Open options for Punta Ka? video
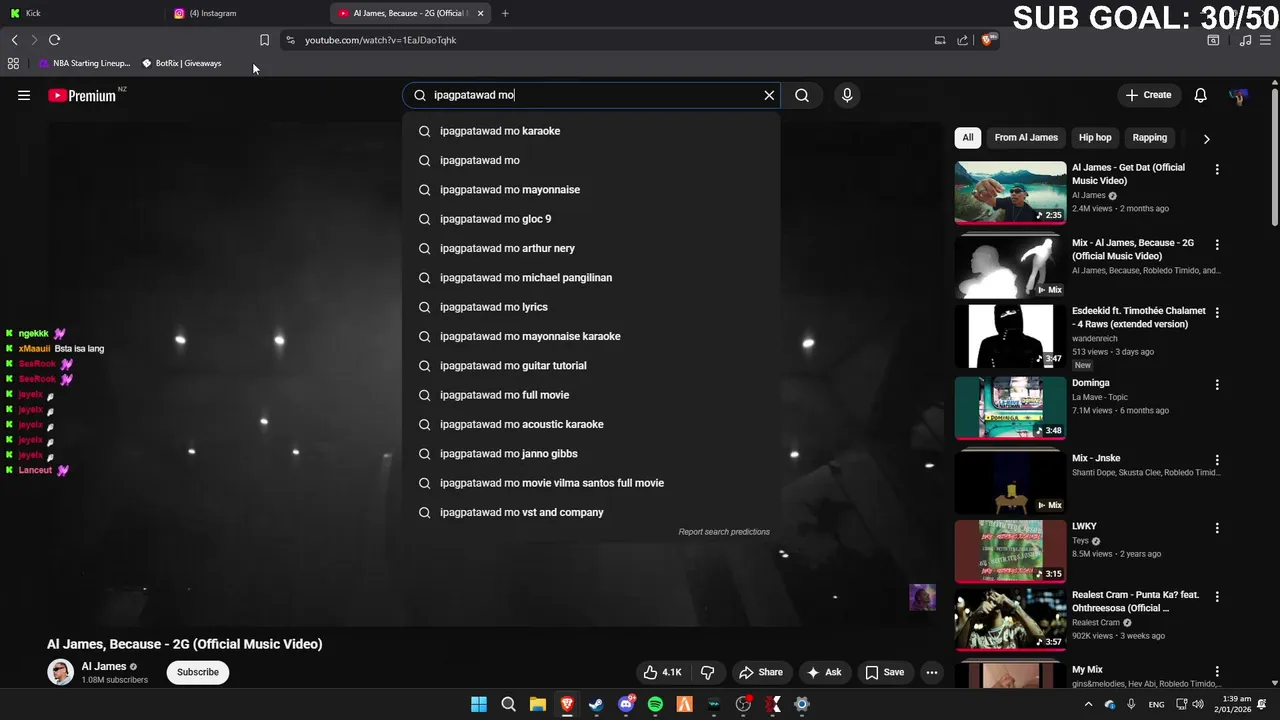Viewport: 1280px width, 720px height. [1217, 597]
